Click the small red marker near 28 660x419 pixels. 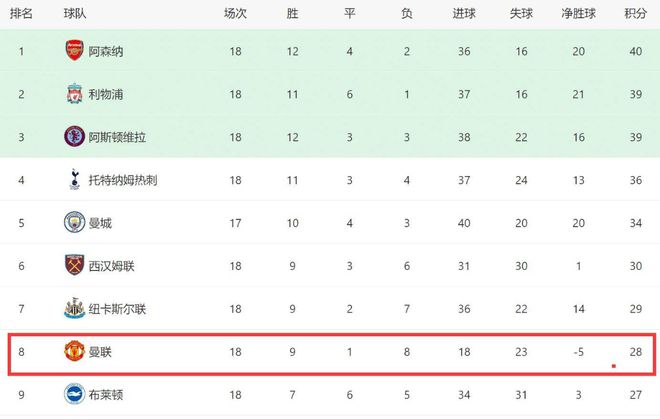(x=614, y=366)
